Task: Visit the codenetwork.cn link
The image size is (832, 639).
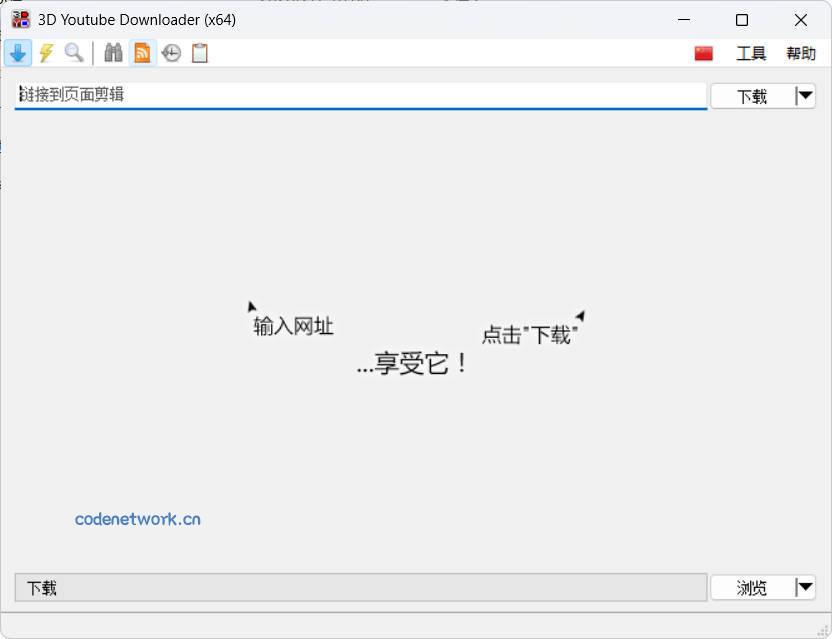Action: pos(139,518)
